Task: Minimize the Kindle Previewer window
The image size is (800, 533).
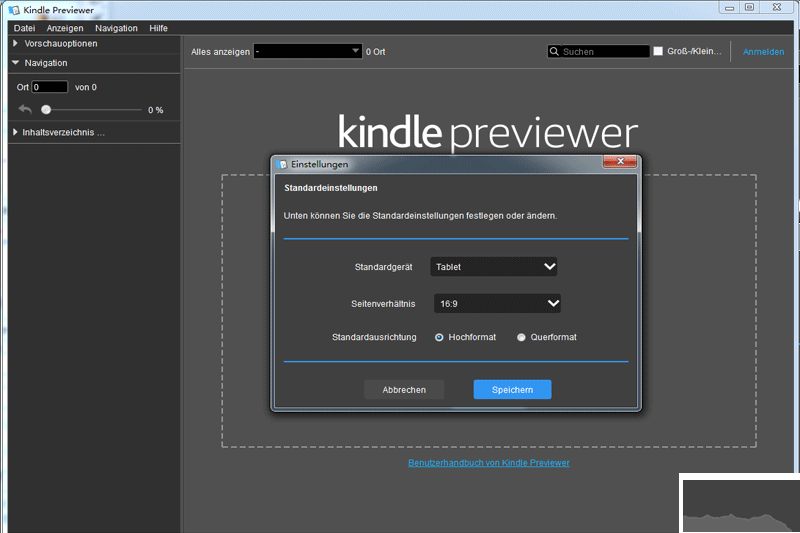Action: coord(730,8)
